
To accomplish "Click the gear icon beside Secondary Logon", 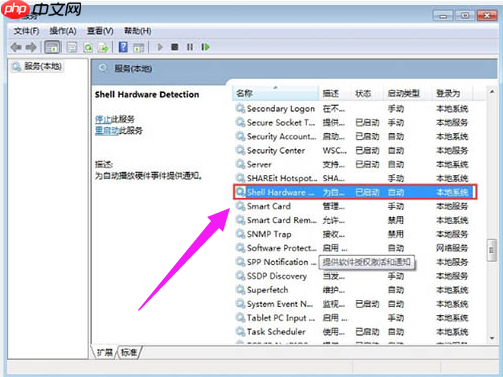I will [240, 108].
